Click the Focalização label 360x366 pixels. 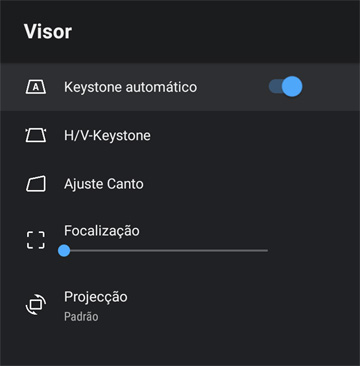tap(102, 231)
